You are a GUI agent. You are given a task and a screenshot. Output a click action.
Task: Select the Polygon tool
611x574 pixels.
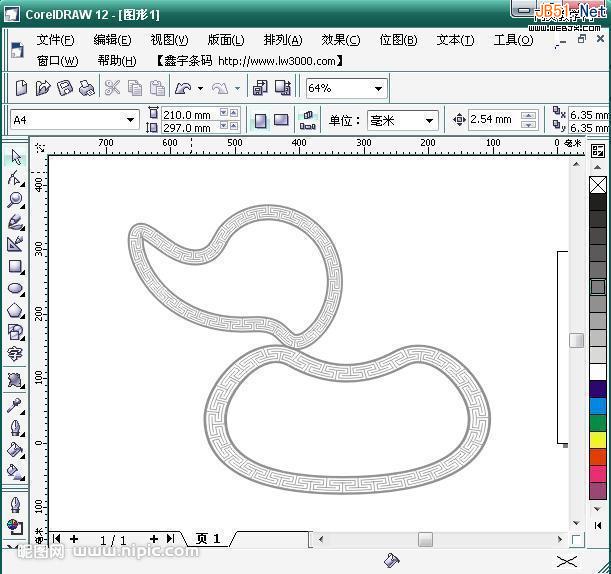15,310
